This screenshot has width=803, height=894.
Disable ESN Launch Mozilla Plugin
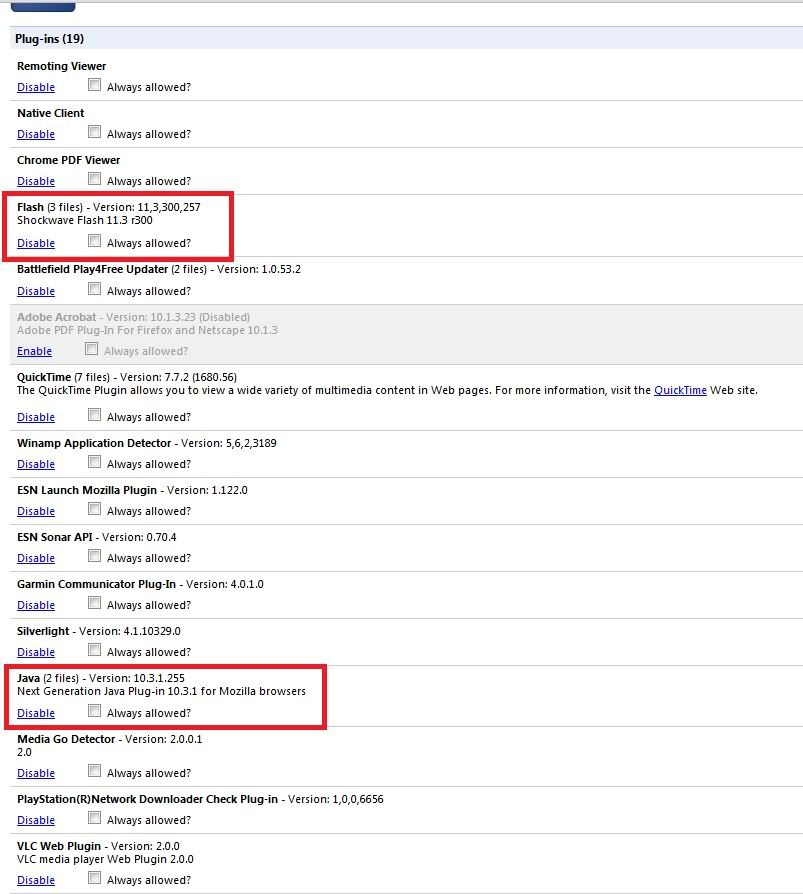point(36,511)
